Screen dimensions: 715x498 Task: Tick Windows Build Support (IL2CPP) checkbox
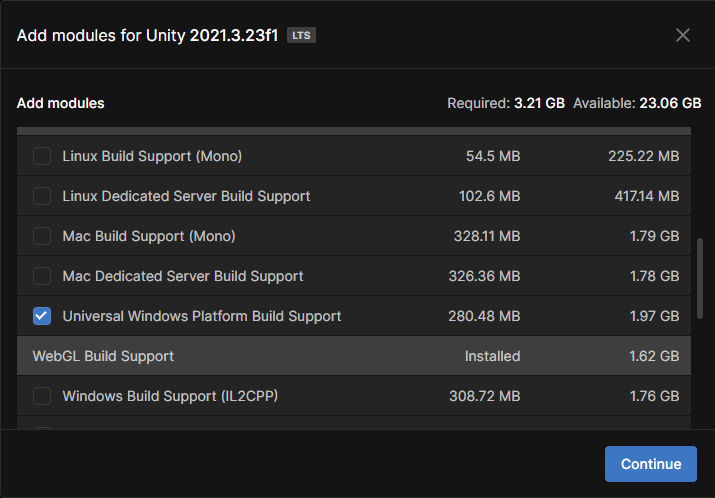tap(42, 396)
